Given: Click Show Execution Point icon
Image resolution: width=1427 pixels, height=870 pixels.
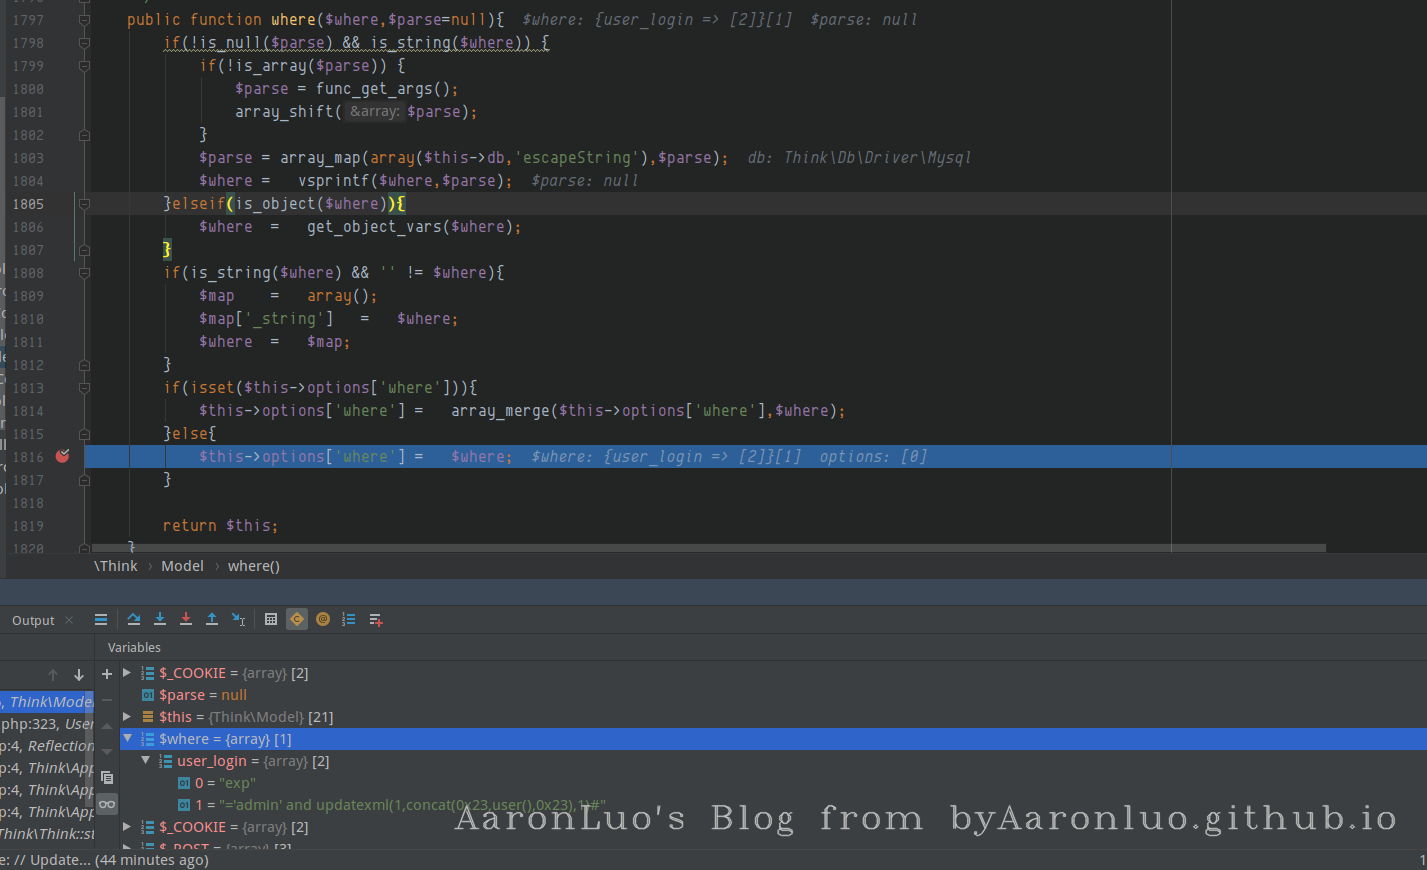Looking at the screenshot, I should pyautogui.click(x=101, y=620).
